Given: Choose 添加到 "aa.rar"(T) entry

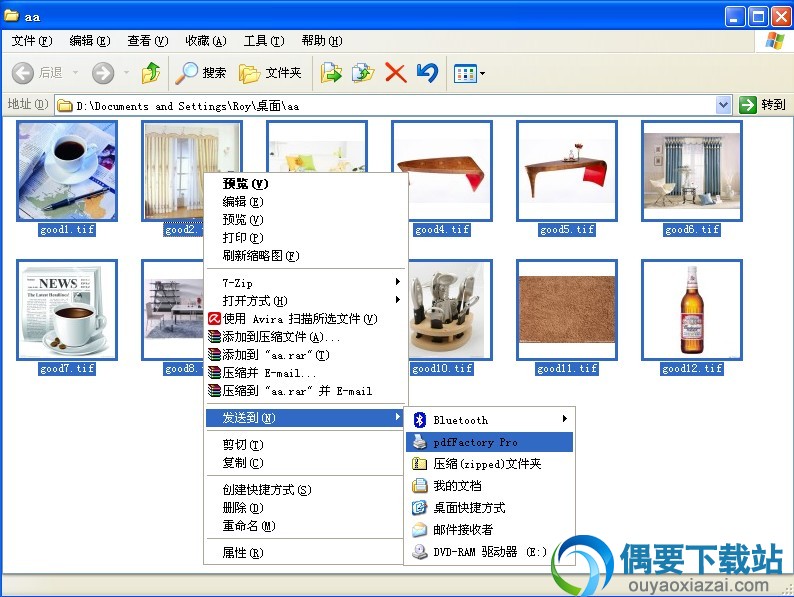Looking at the screenshot, I should click(305, 355).
